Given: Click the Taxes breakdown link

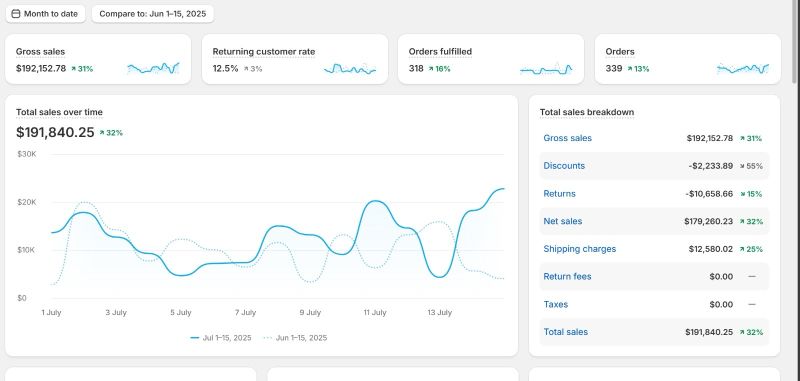Looking at the screenshot, I should coord(556,304).
